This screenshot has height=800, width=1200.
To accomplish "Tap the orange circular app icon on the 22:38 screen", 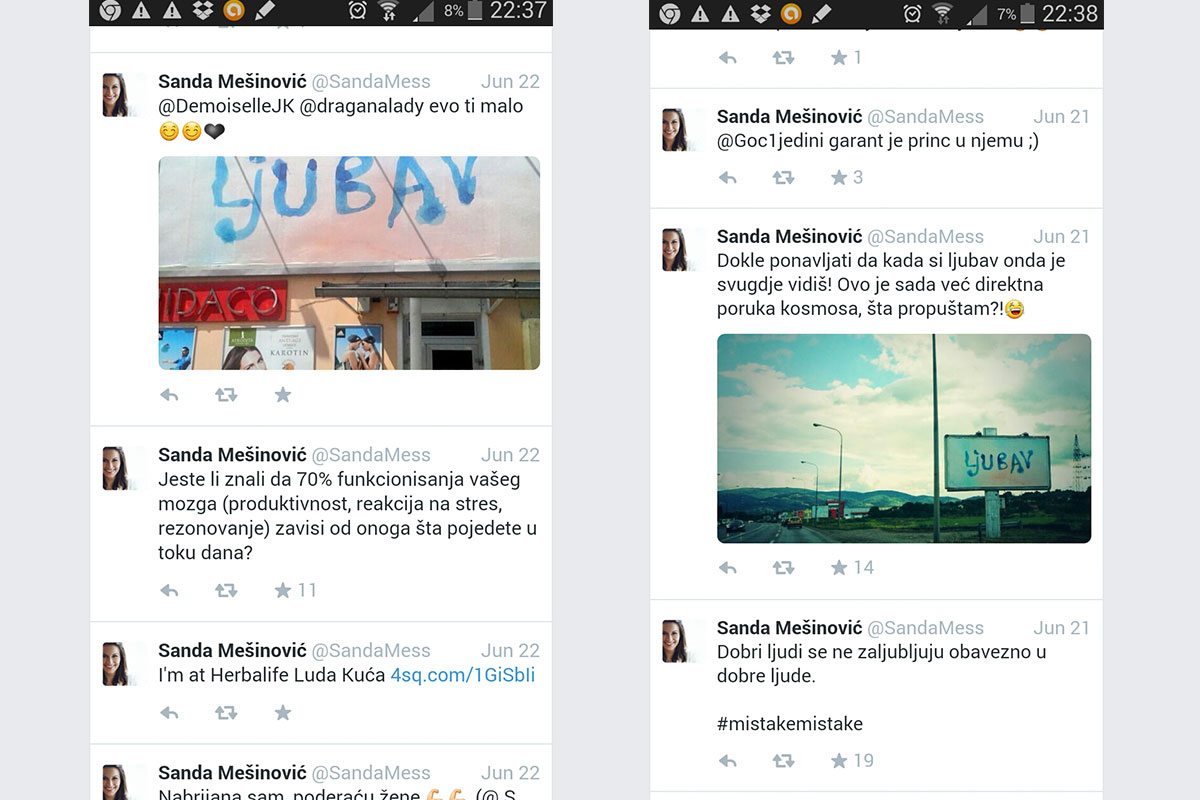I will 791,12.
